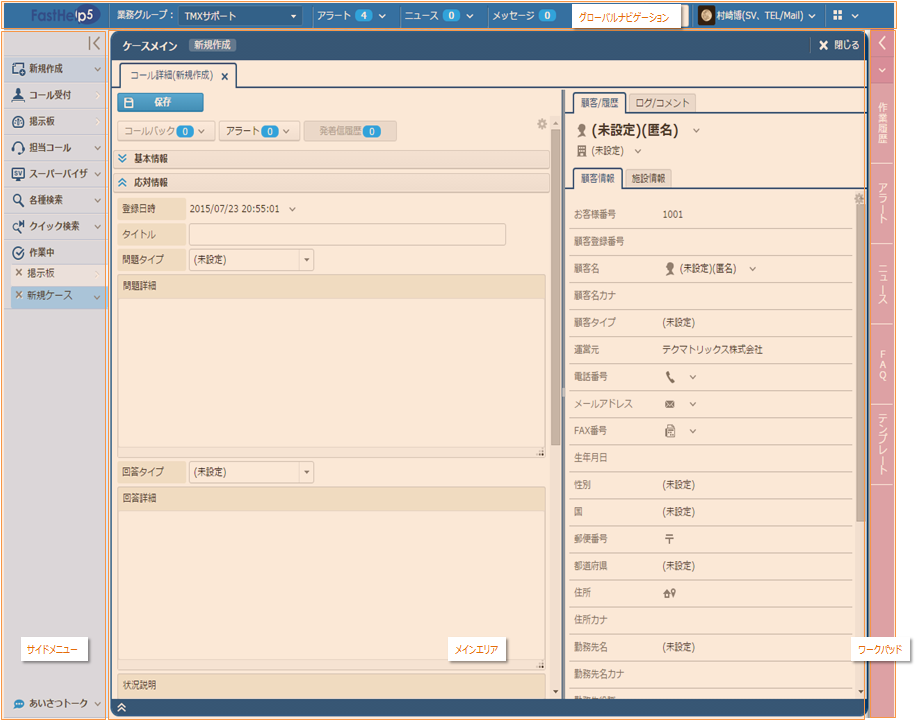Click the 保存 button
Viewport: 917px width, 721px height.
[x=160, y=102]
